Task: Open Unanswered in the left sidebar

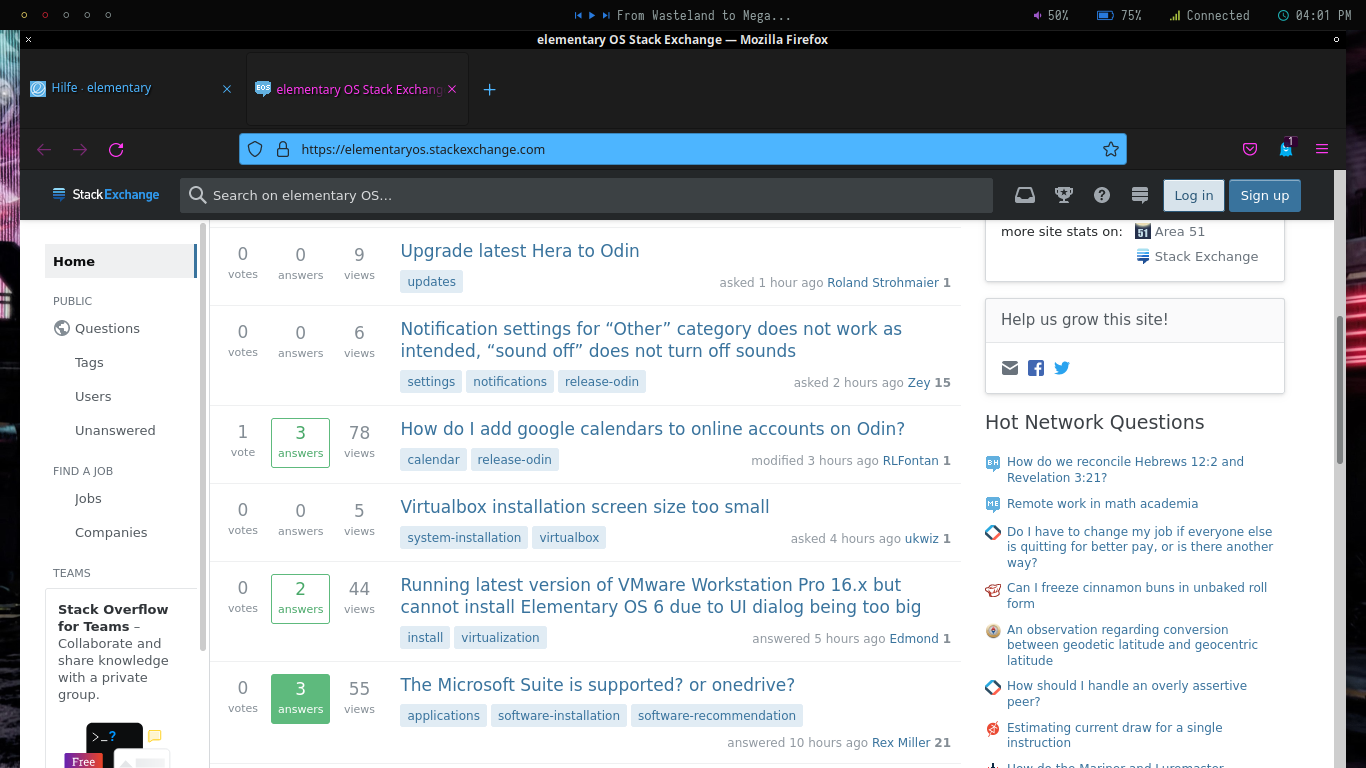Action: click(115, 430)
